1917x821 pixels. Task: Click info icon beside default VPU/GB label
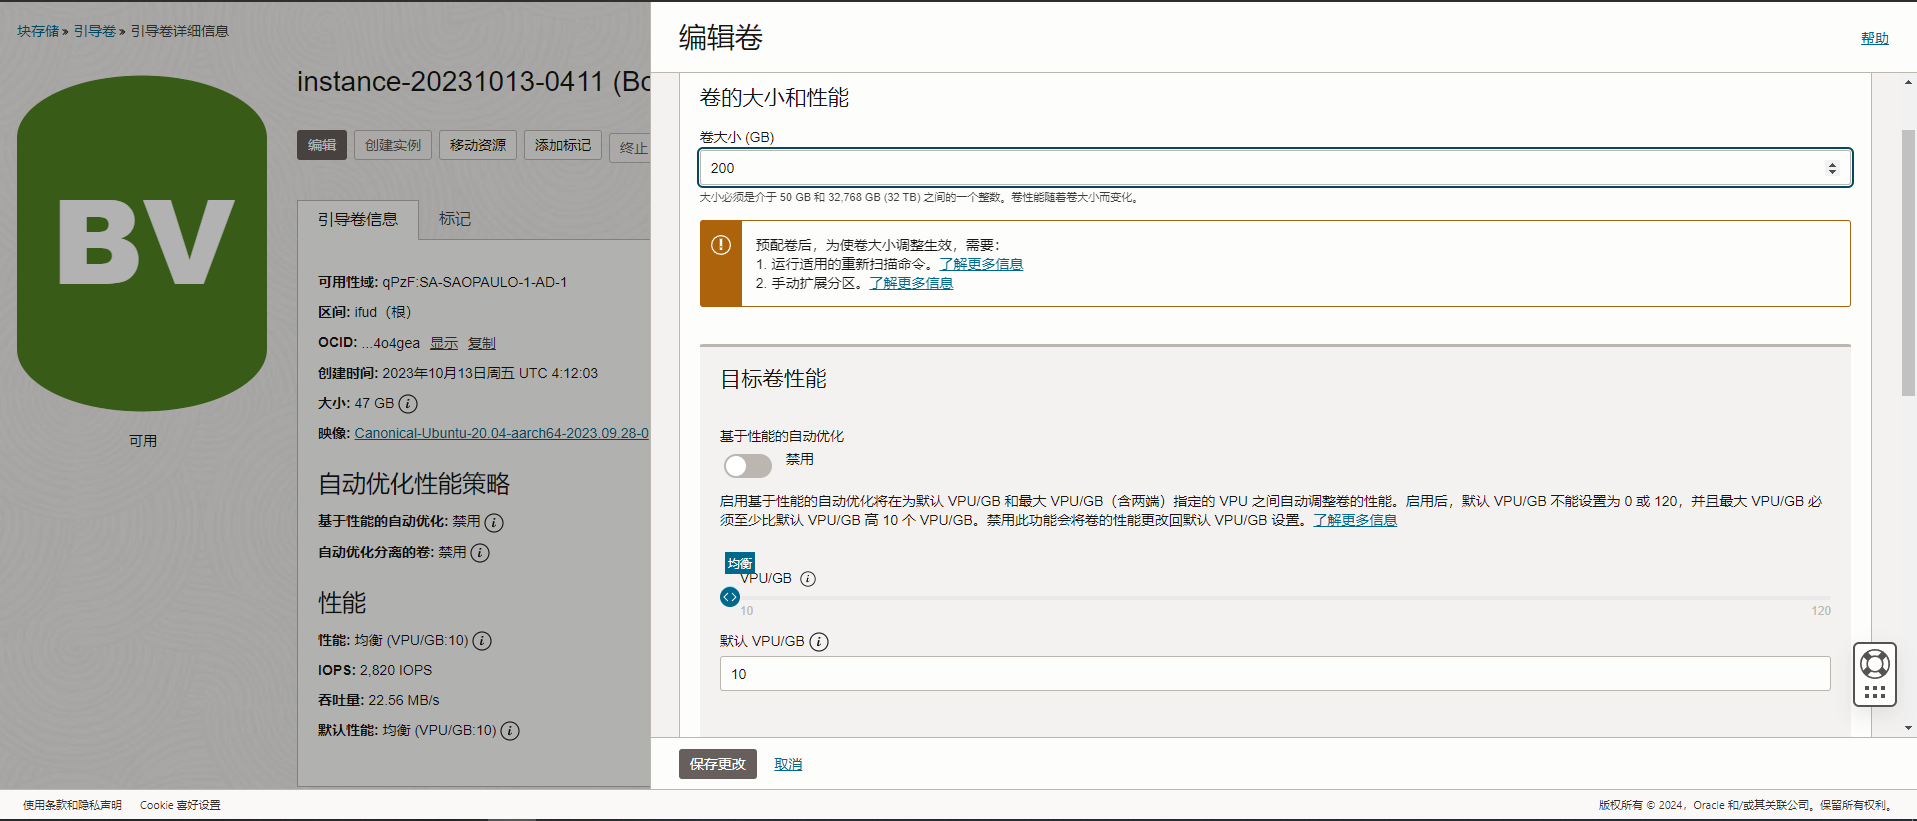819,642
